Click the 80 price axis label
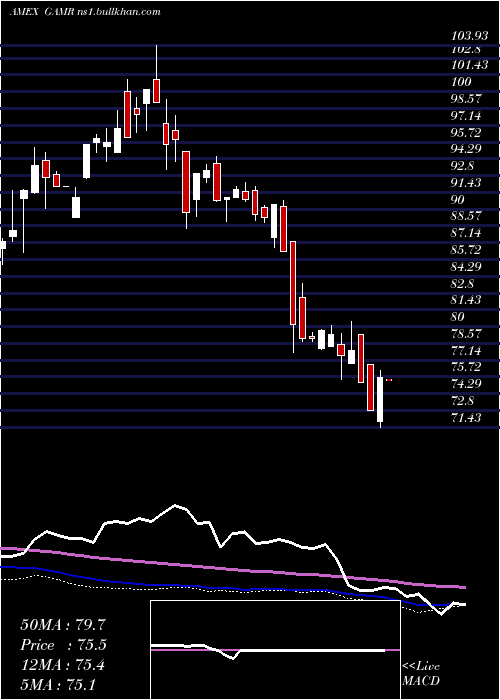 click(458, 317)
